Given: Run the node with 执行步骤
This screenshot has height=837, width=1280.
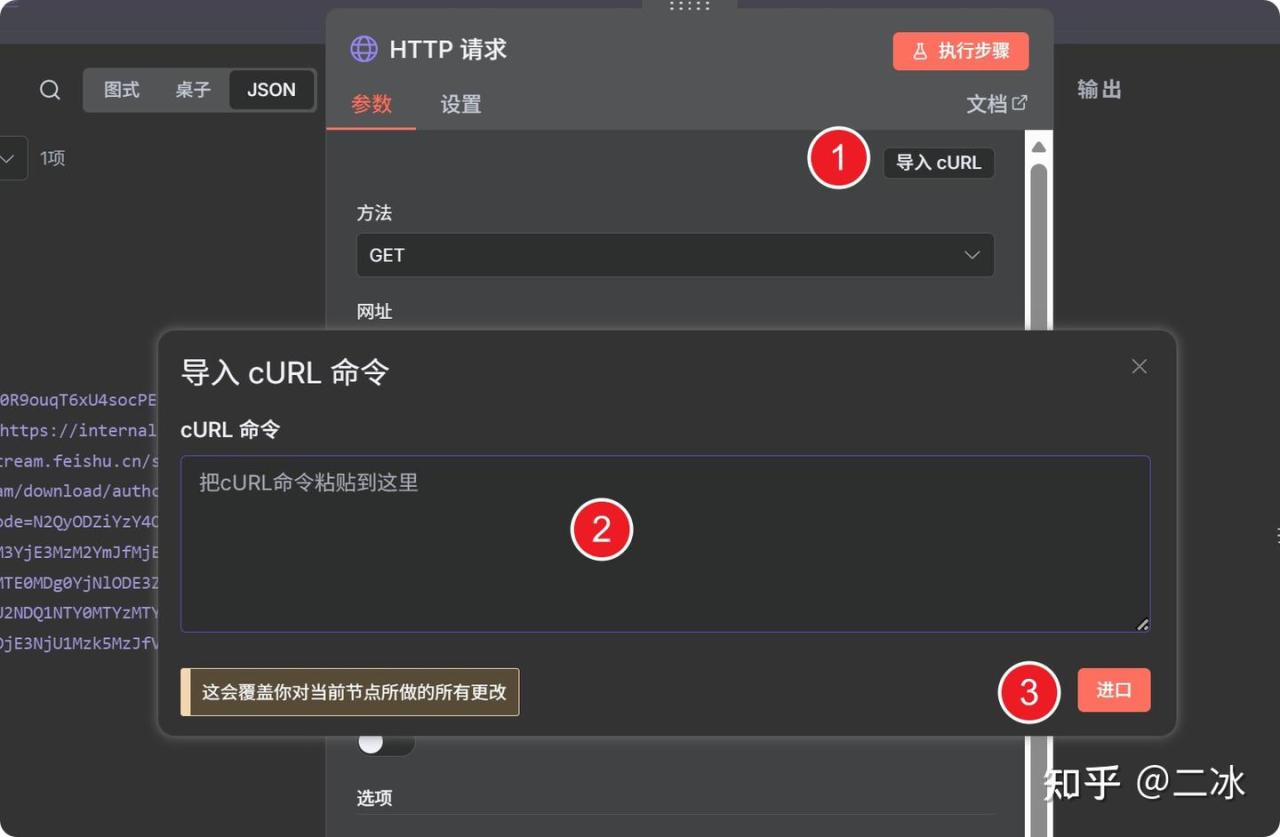Looking at the screenshot, I should point(960,51).
